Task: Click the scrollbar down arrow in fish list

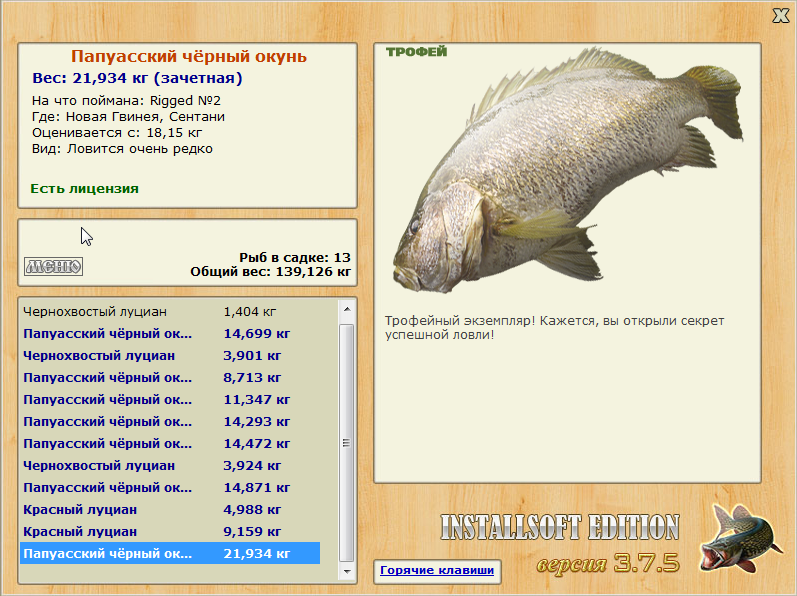Action: pos(347,571)
